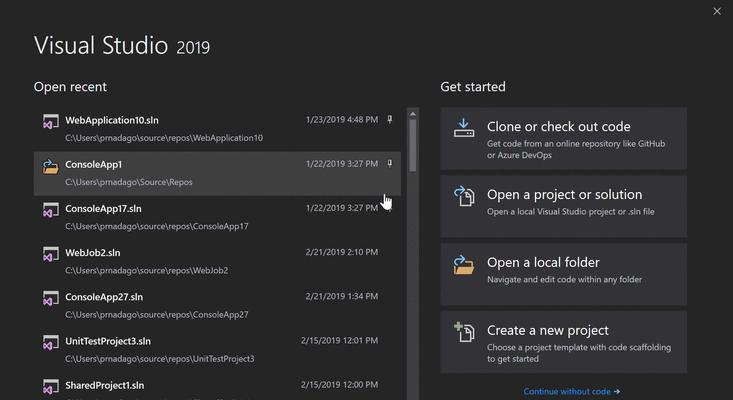Open ConsoleApp27.sln from recent list

[217, 306]
